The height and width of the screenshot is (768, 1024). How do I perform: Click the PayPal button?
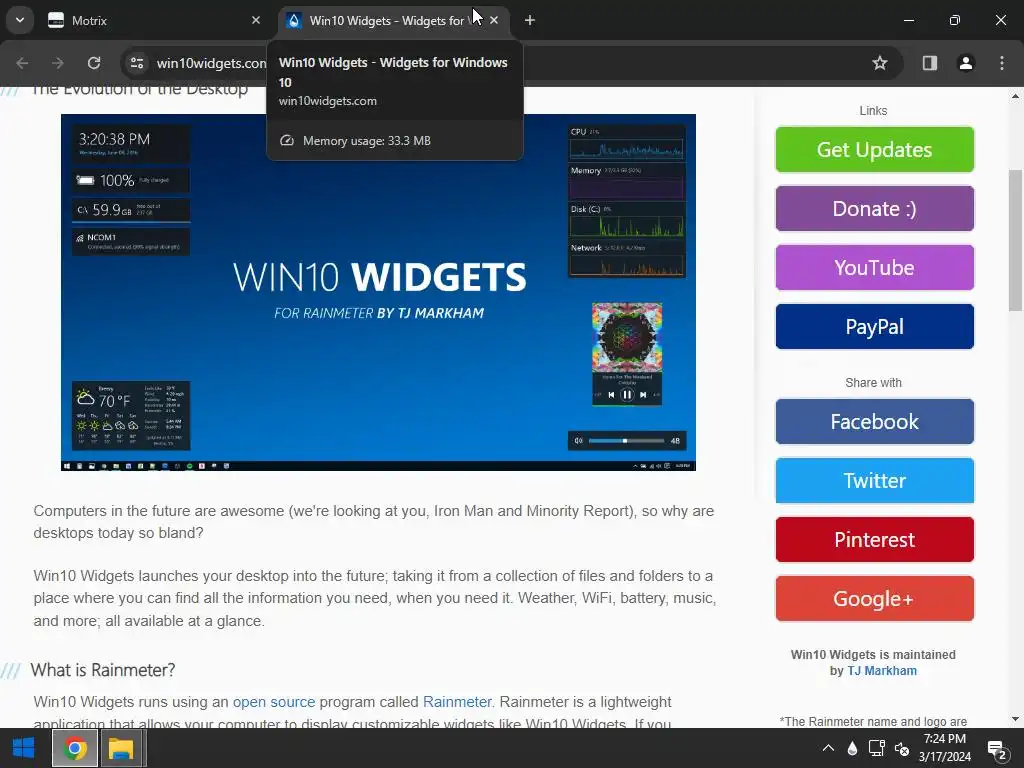(874, 327)
